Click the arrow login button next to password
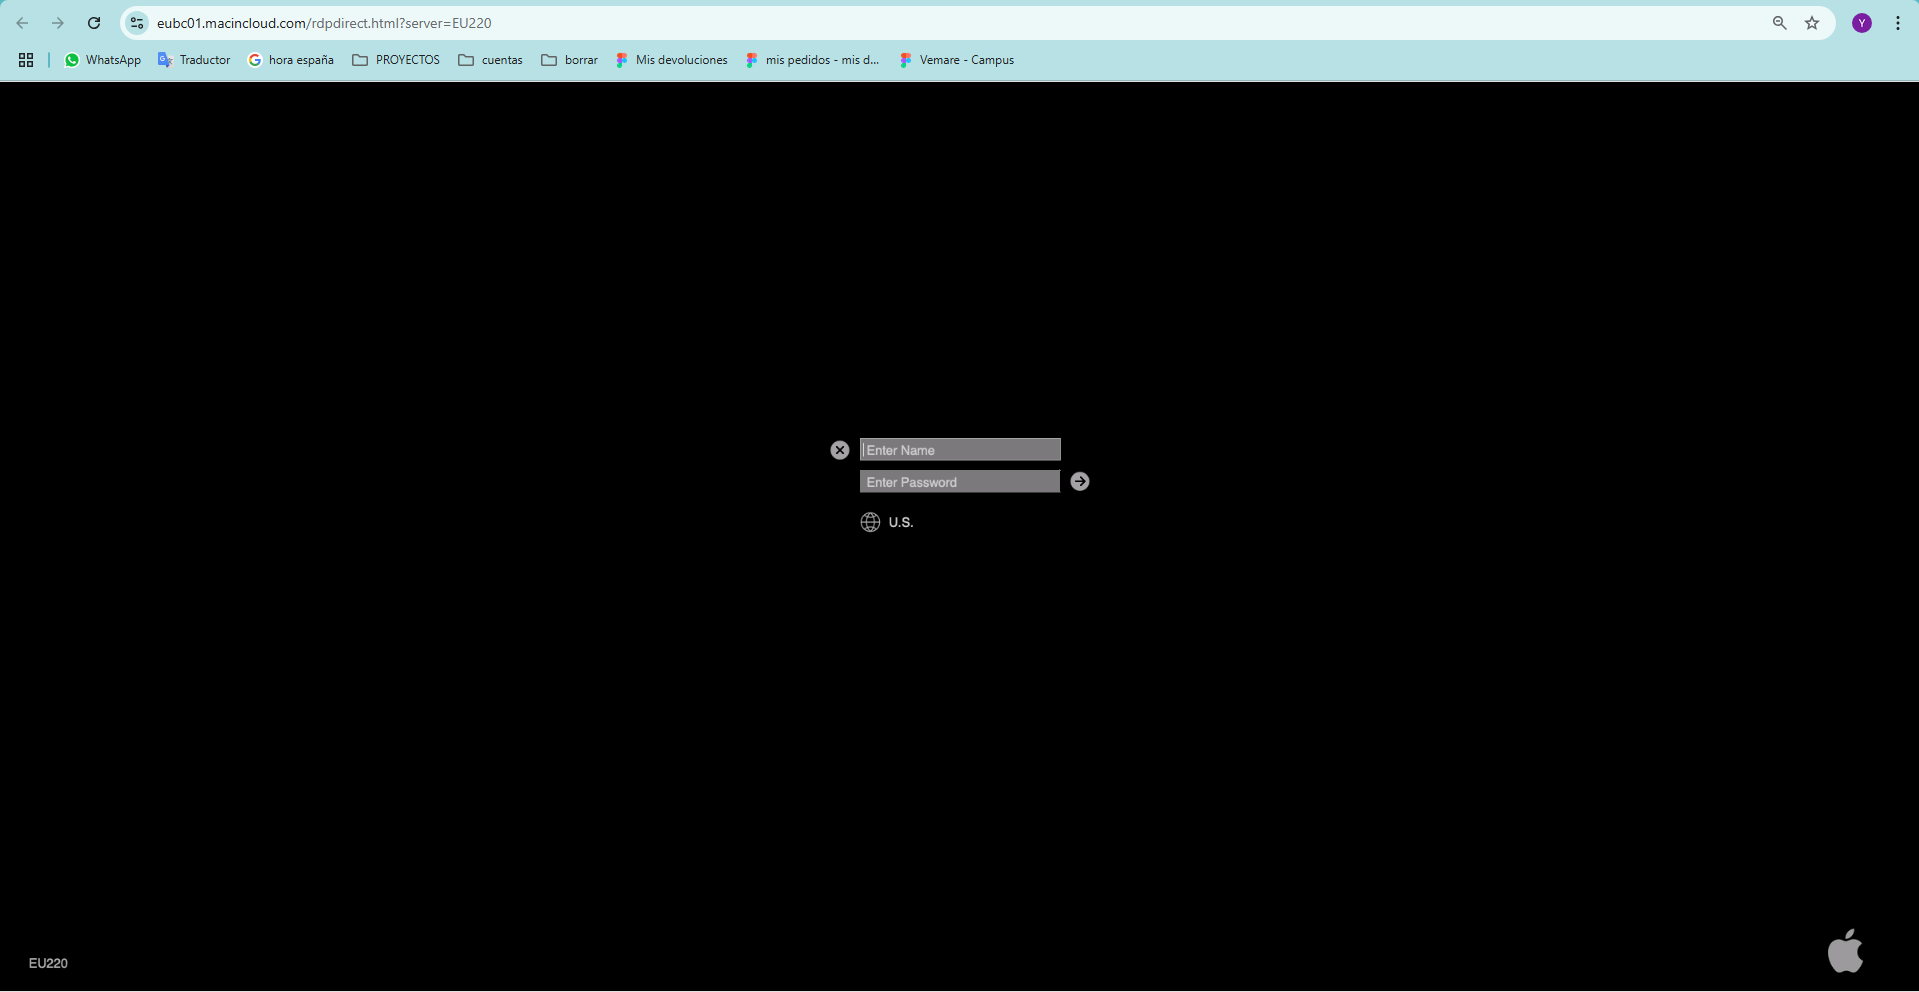The width and height of the screenshot is (1919, 992). click(x=1080, y=482)
